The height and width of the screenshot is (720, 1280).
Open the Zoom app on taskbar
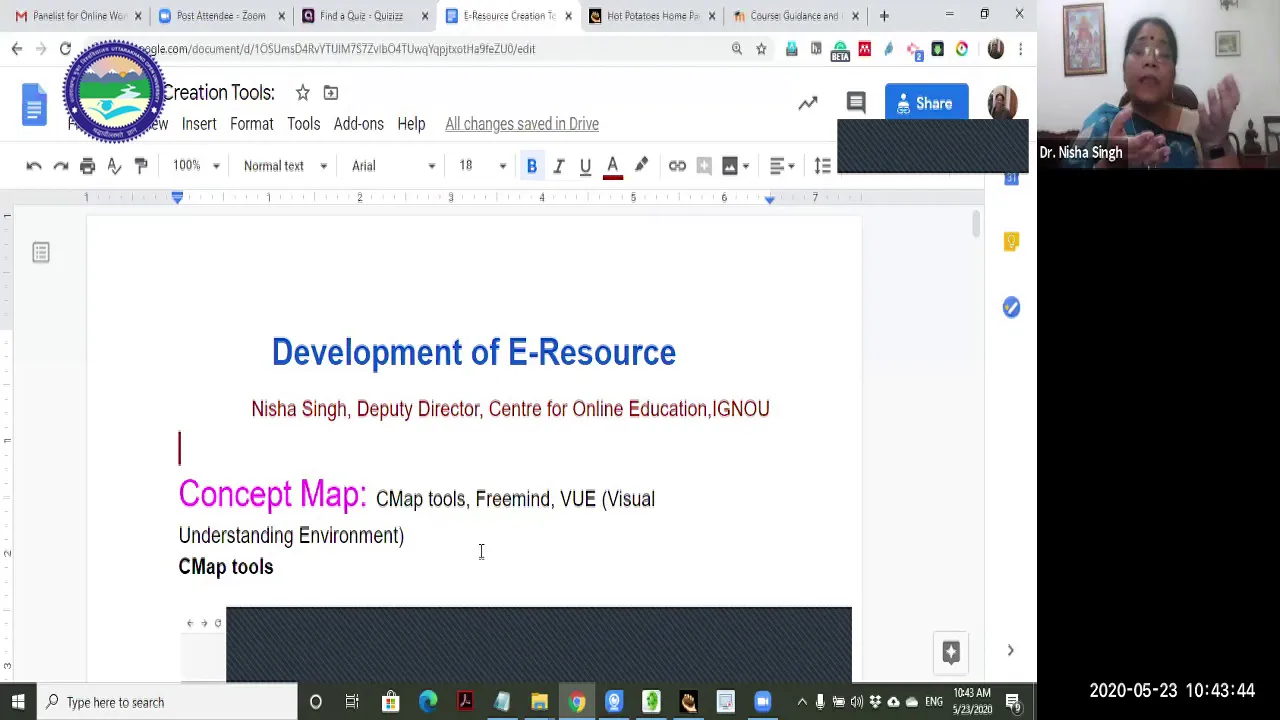tap(762, 702)
